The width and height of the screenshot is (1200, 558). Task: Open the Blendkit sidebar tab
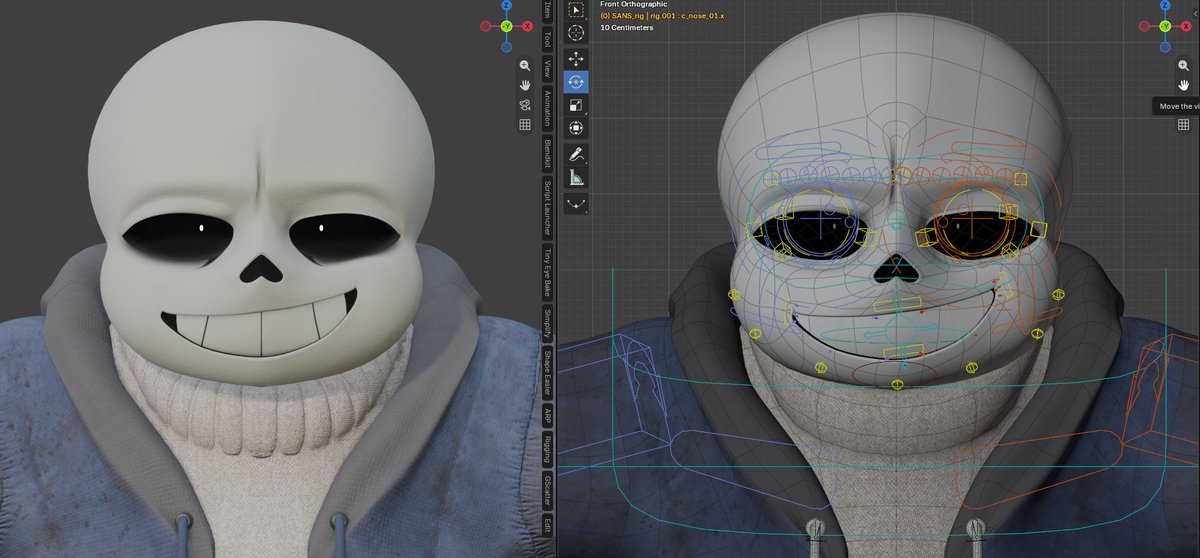[x=547, y=155]
